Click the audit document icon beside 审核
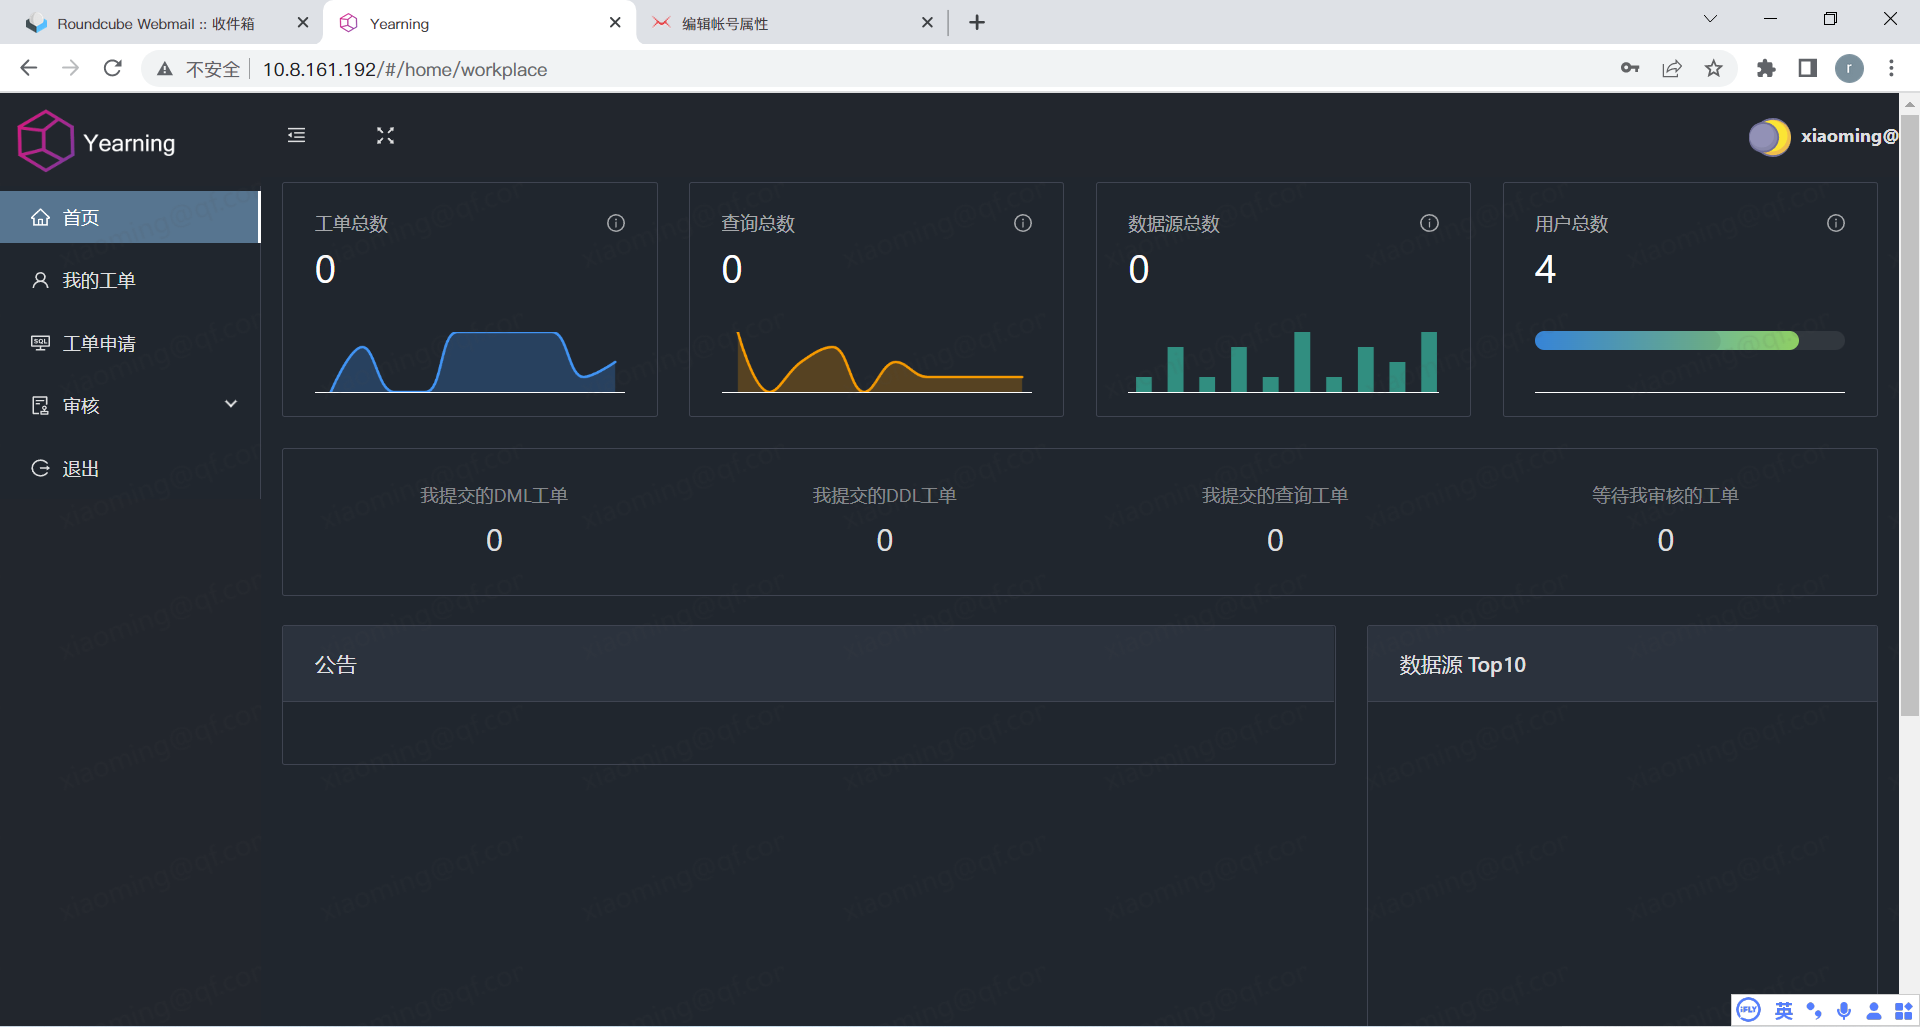 click(40, 405)
